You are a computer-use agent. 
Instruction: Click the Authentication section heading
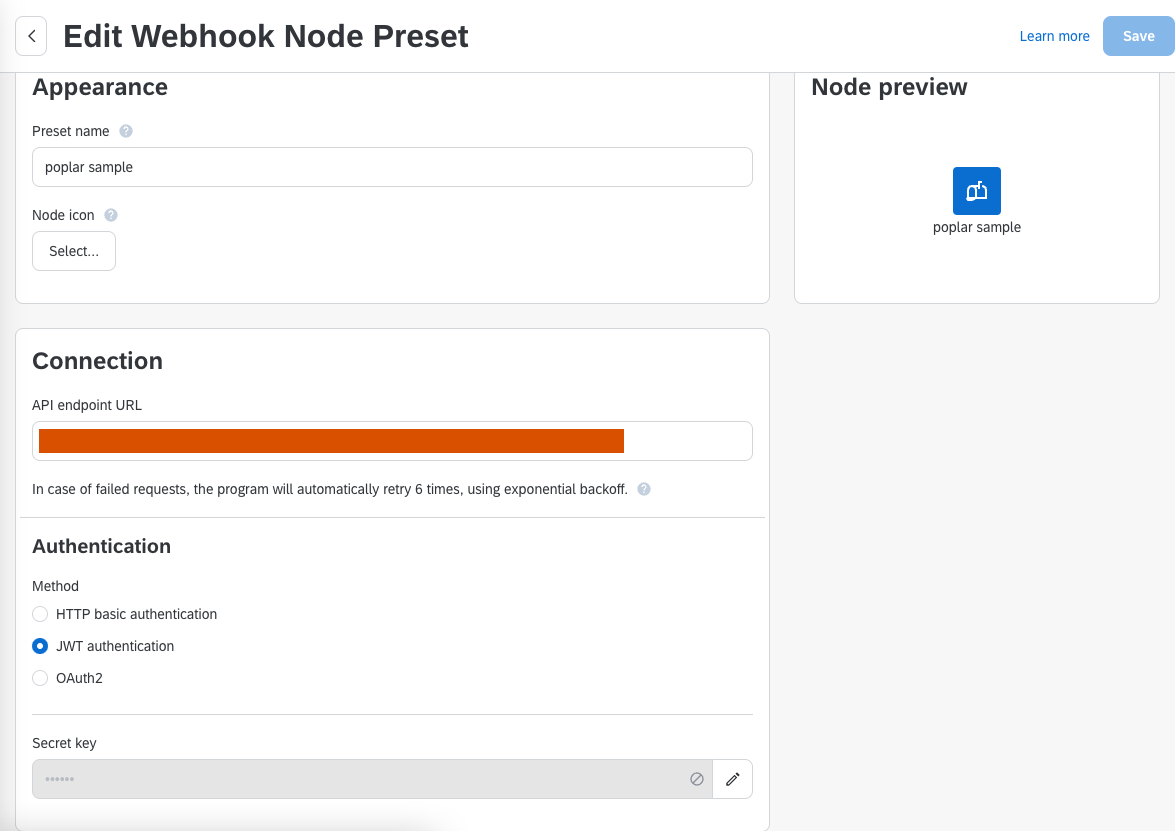pos(101,546)
